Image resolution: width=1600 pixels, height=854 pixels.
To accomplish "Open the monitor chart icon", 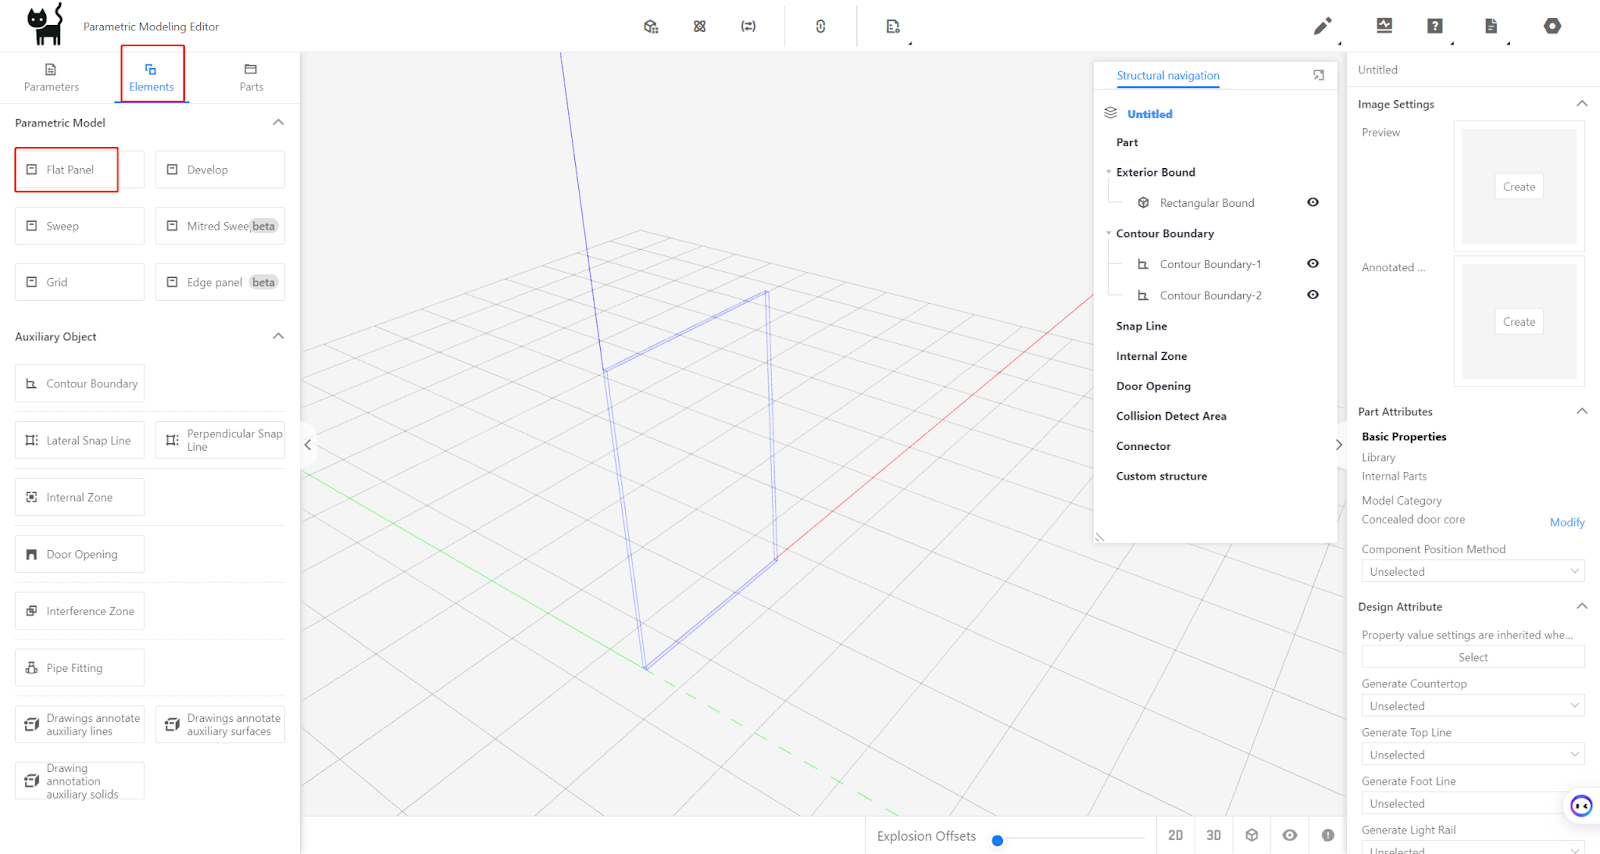I will [x=1384, y=26].
